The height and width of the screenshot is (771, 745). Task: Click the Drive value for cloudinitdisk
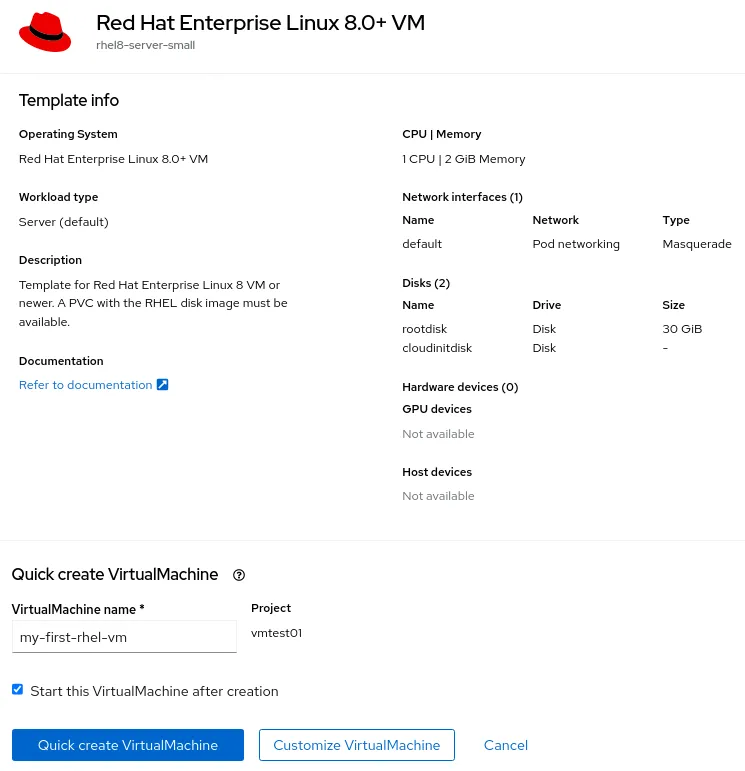point(544,348)
